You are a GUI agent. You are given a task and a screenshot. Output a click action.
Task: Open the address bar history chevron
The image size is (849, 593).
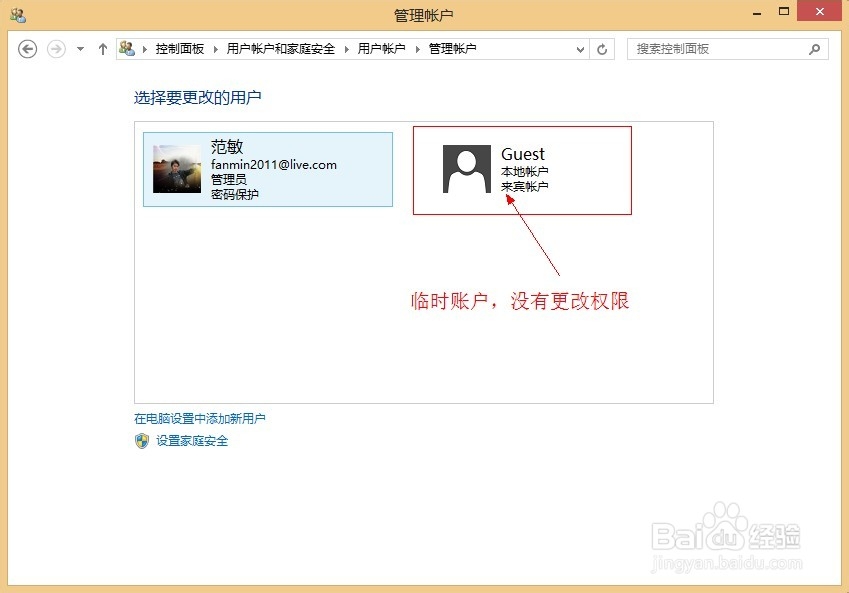[x=580, y=48]
